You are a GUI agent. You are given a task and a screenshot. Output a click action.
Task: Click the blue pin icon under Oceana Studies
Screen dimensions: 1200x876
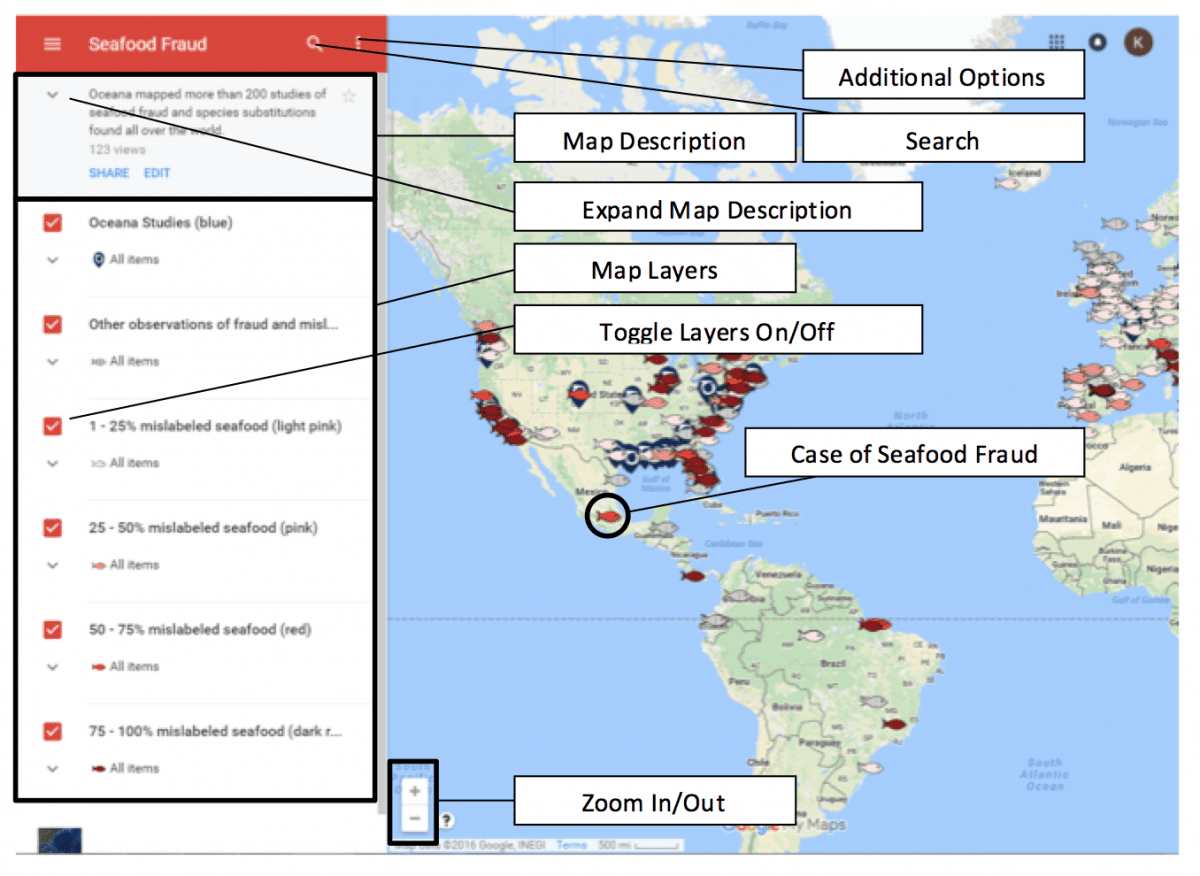coord(98,260)
